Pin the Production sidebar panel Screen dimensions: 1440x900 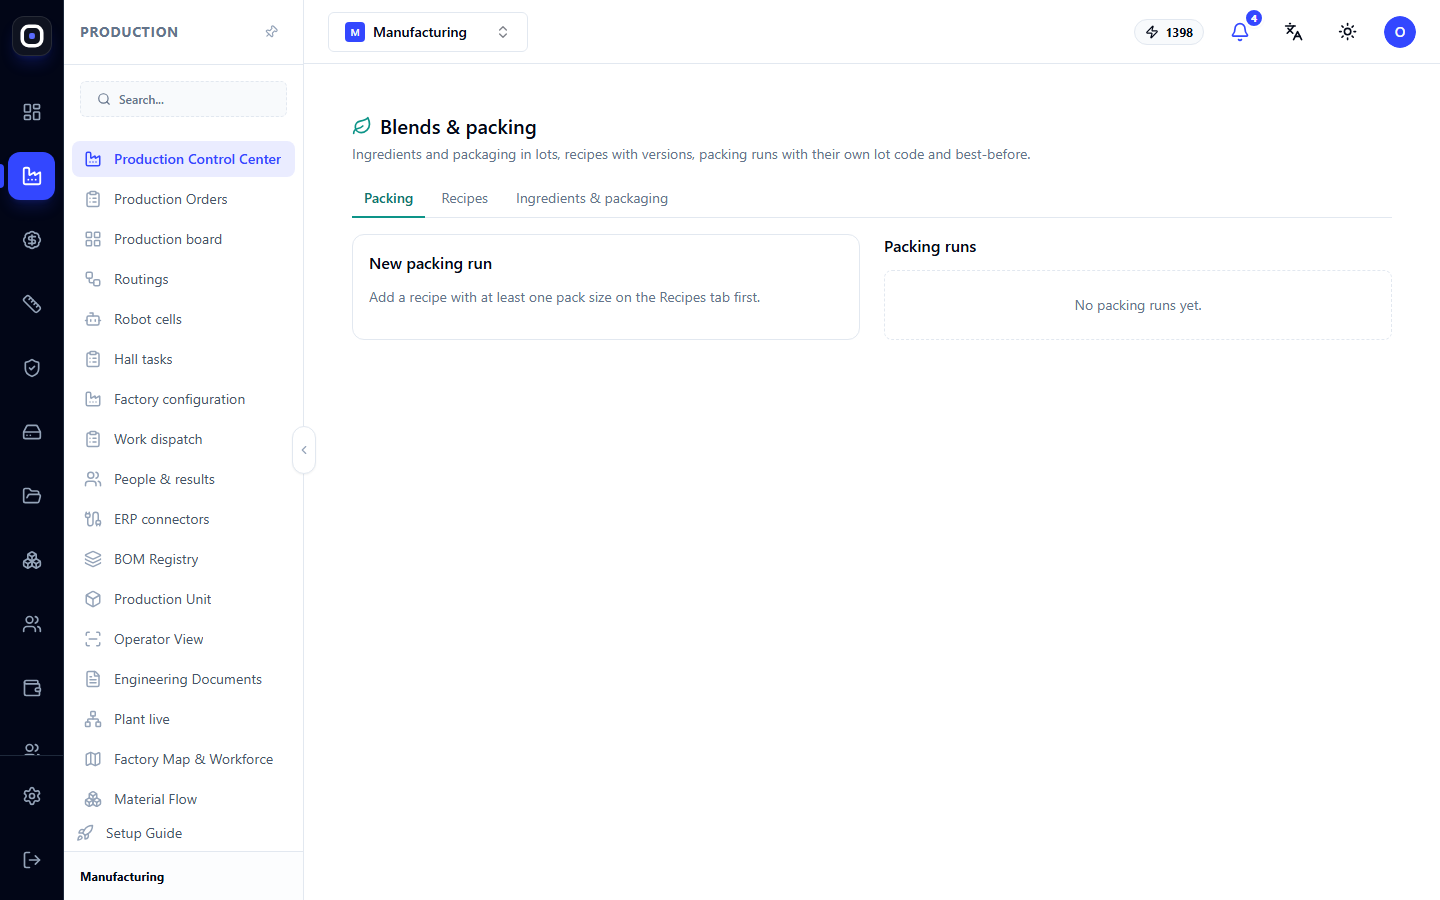tap(271, 32)
